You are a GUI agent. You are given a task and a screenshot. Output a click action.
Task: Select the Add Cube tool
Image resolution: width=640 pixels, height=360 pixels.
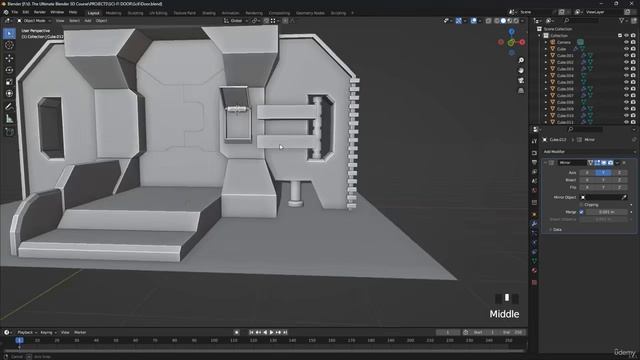tap(9, 132)
